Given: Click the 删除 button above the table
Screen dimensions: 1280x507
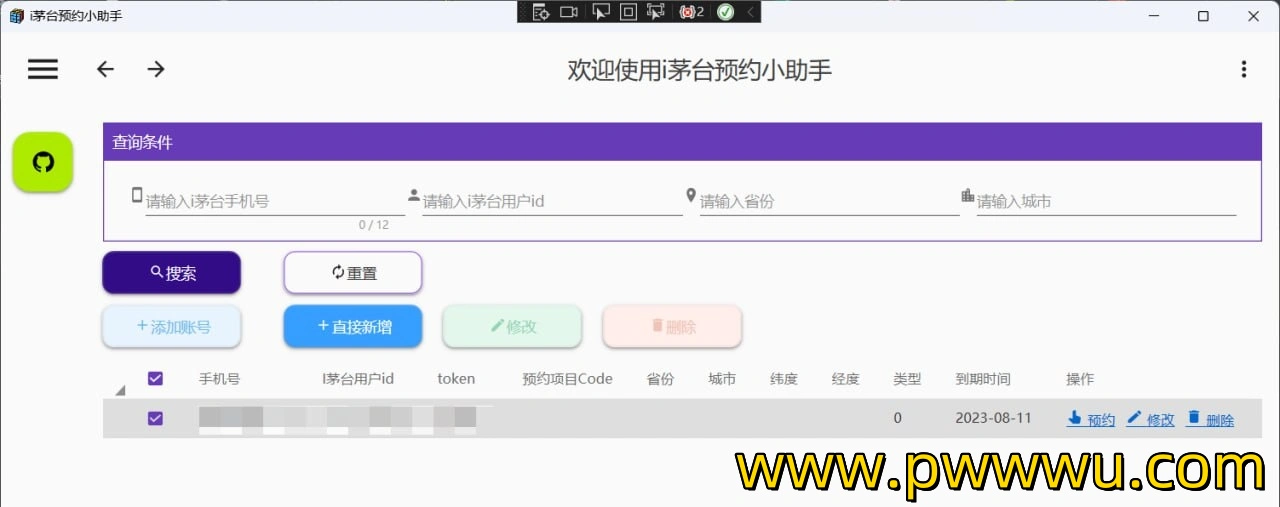Looking at the screenshot, I should [672, 326].
